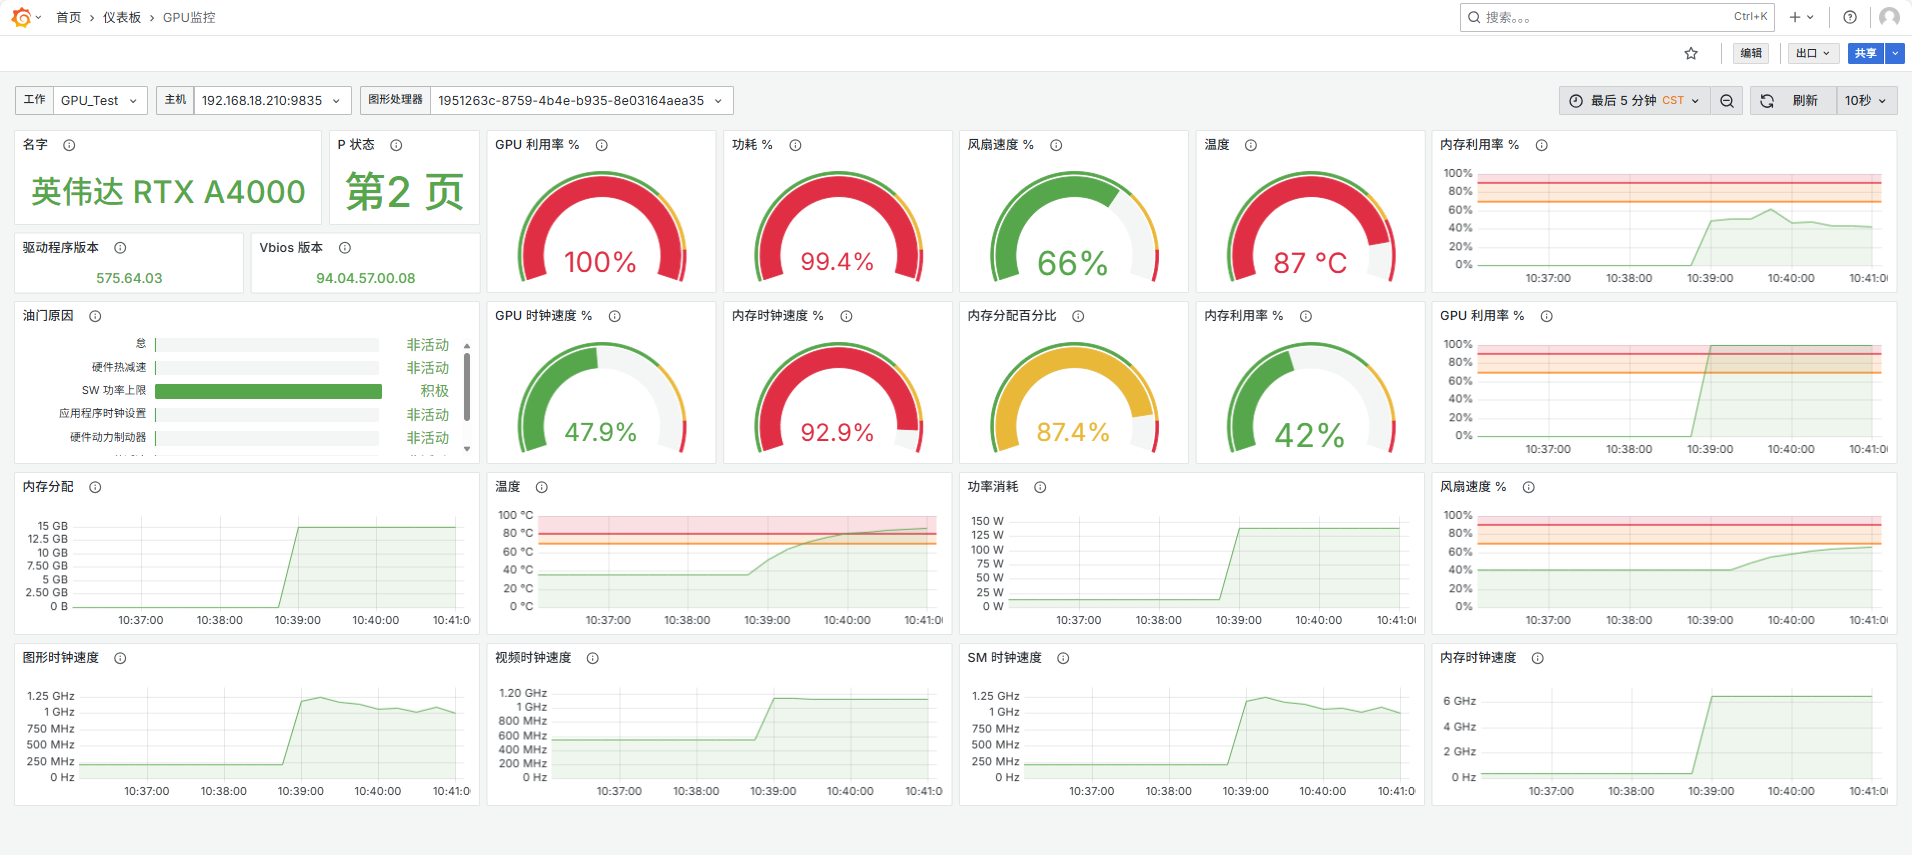Click info icon next to 驱动程序版本

pos(120,248)
